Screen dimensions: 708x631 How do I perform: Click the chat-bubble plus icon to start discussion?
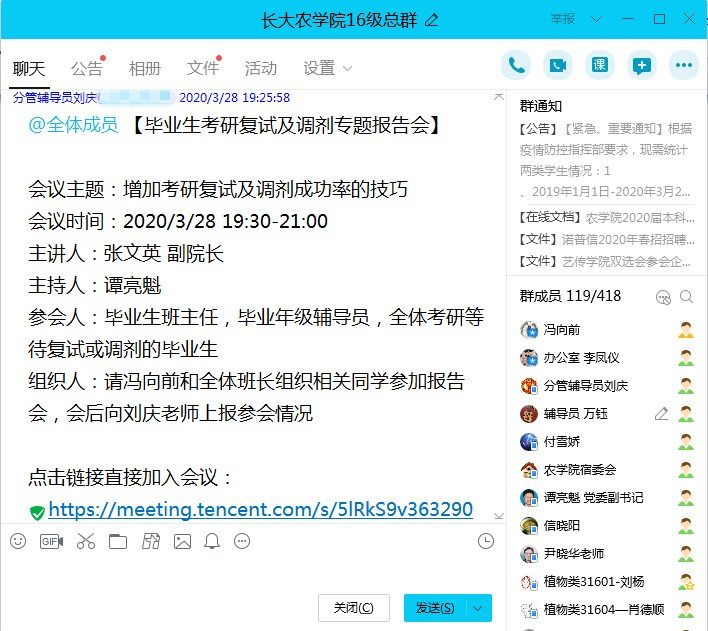[642, 65]
